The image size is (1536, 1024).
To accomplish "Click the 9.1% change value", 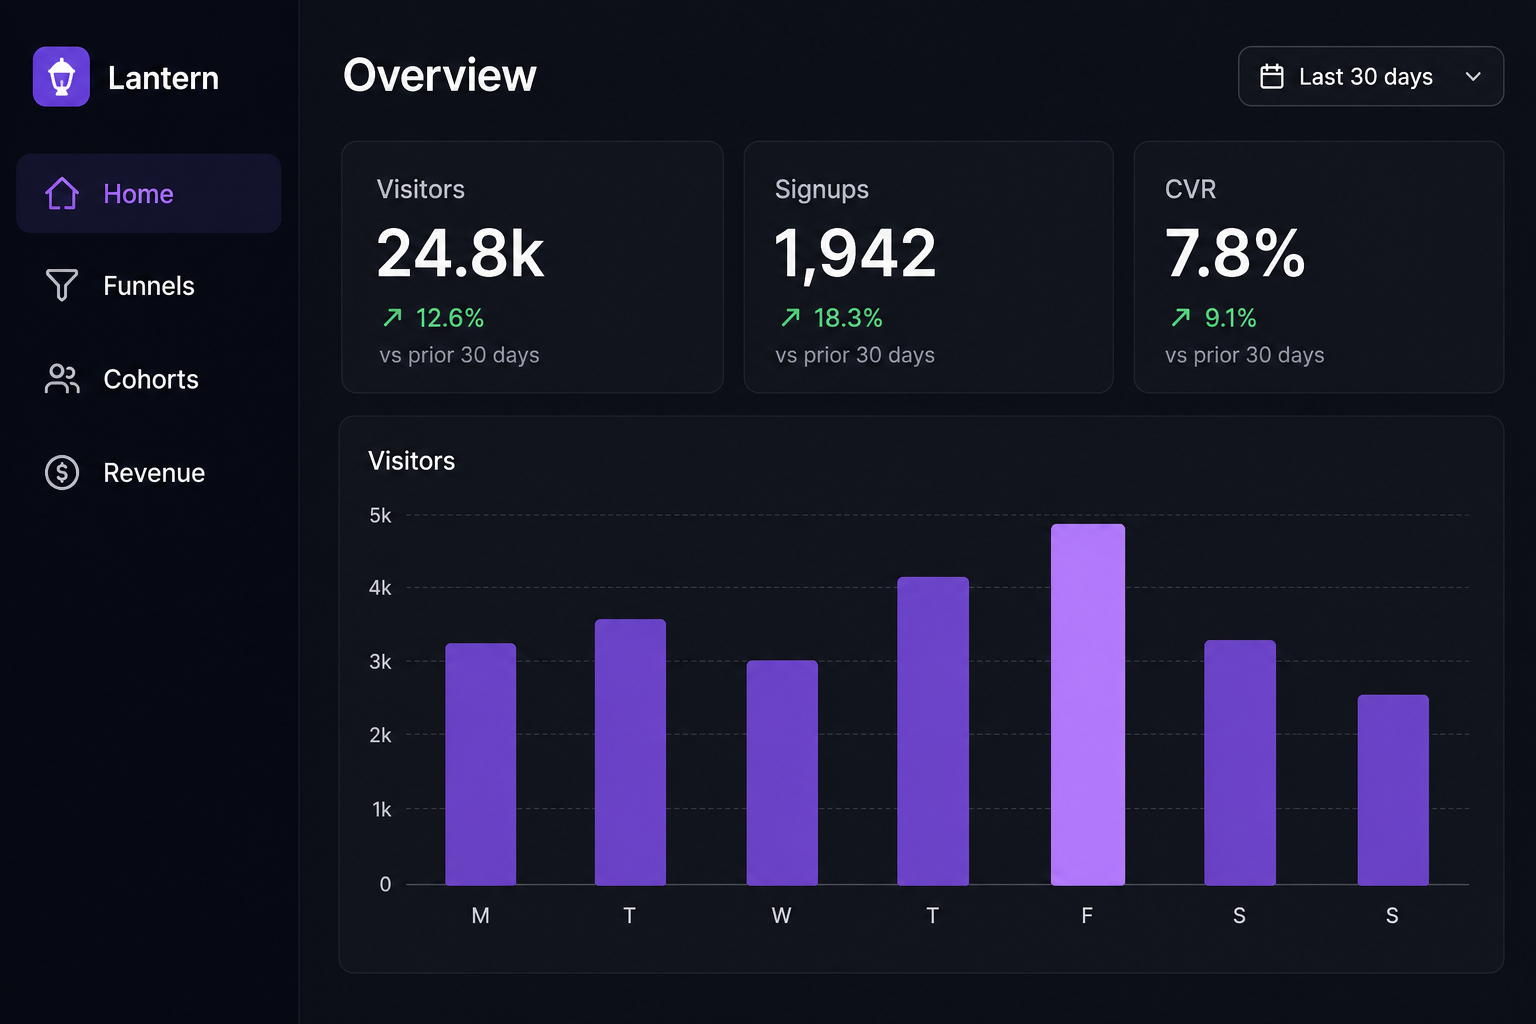I will click(x=1230, y=318).
